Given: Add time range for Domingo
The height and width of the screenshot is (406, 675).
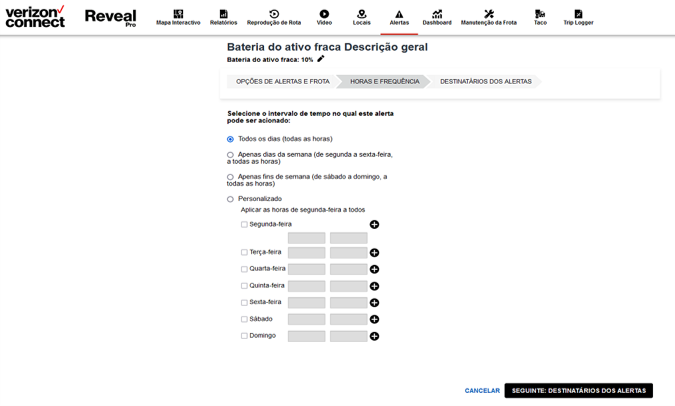Looking at the screenshot, I should click(375, 336).
